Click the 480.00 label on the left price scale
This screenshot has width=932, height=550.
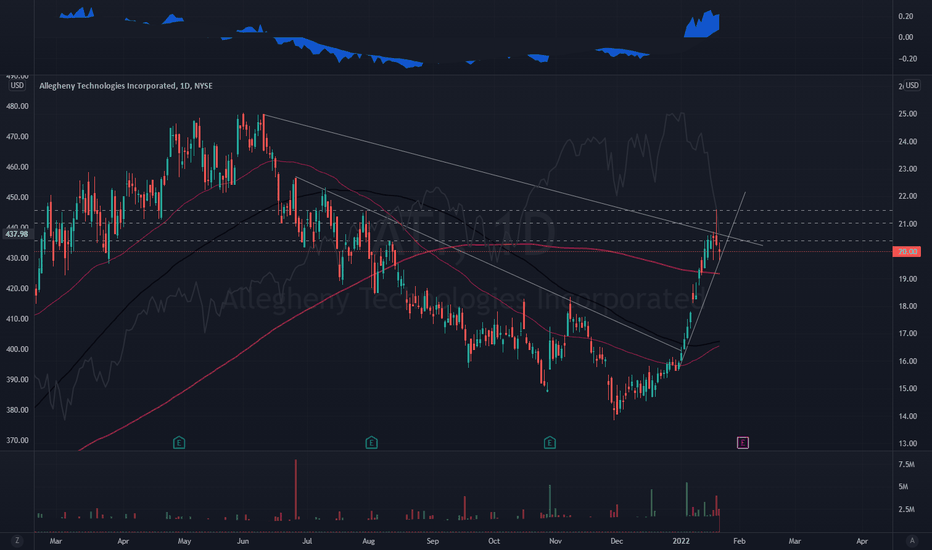point(17,106)
